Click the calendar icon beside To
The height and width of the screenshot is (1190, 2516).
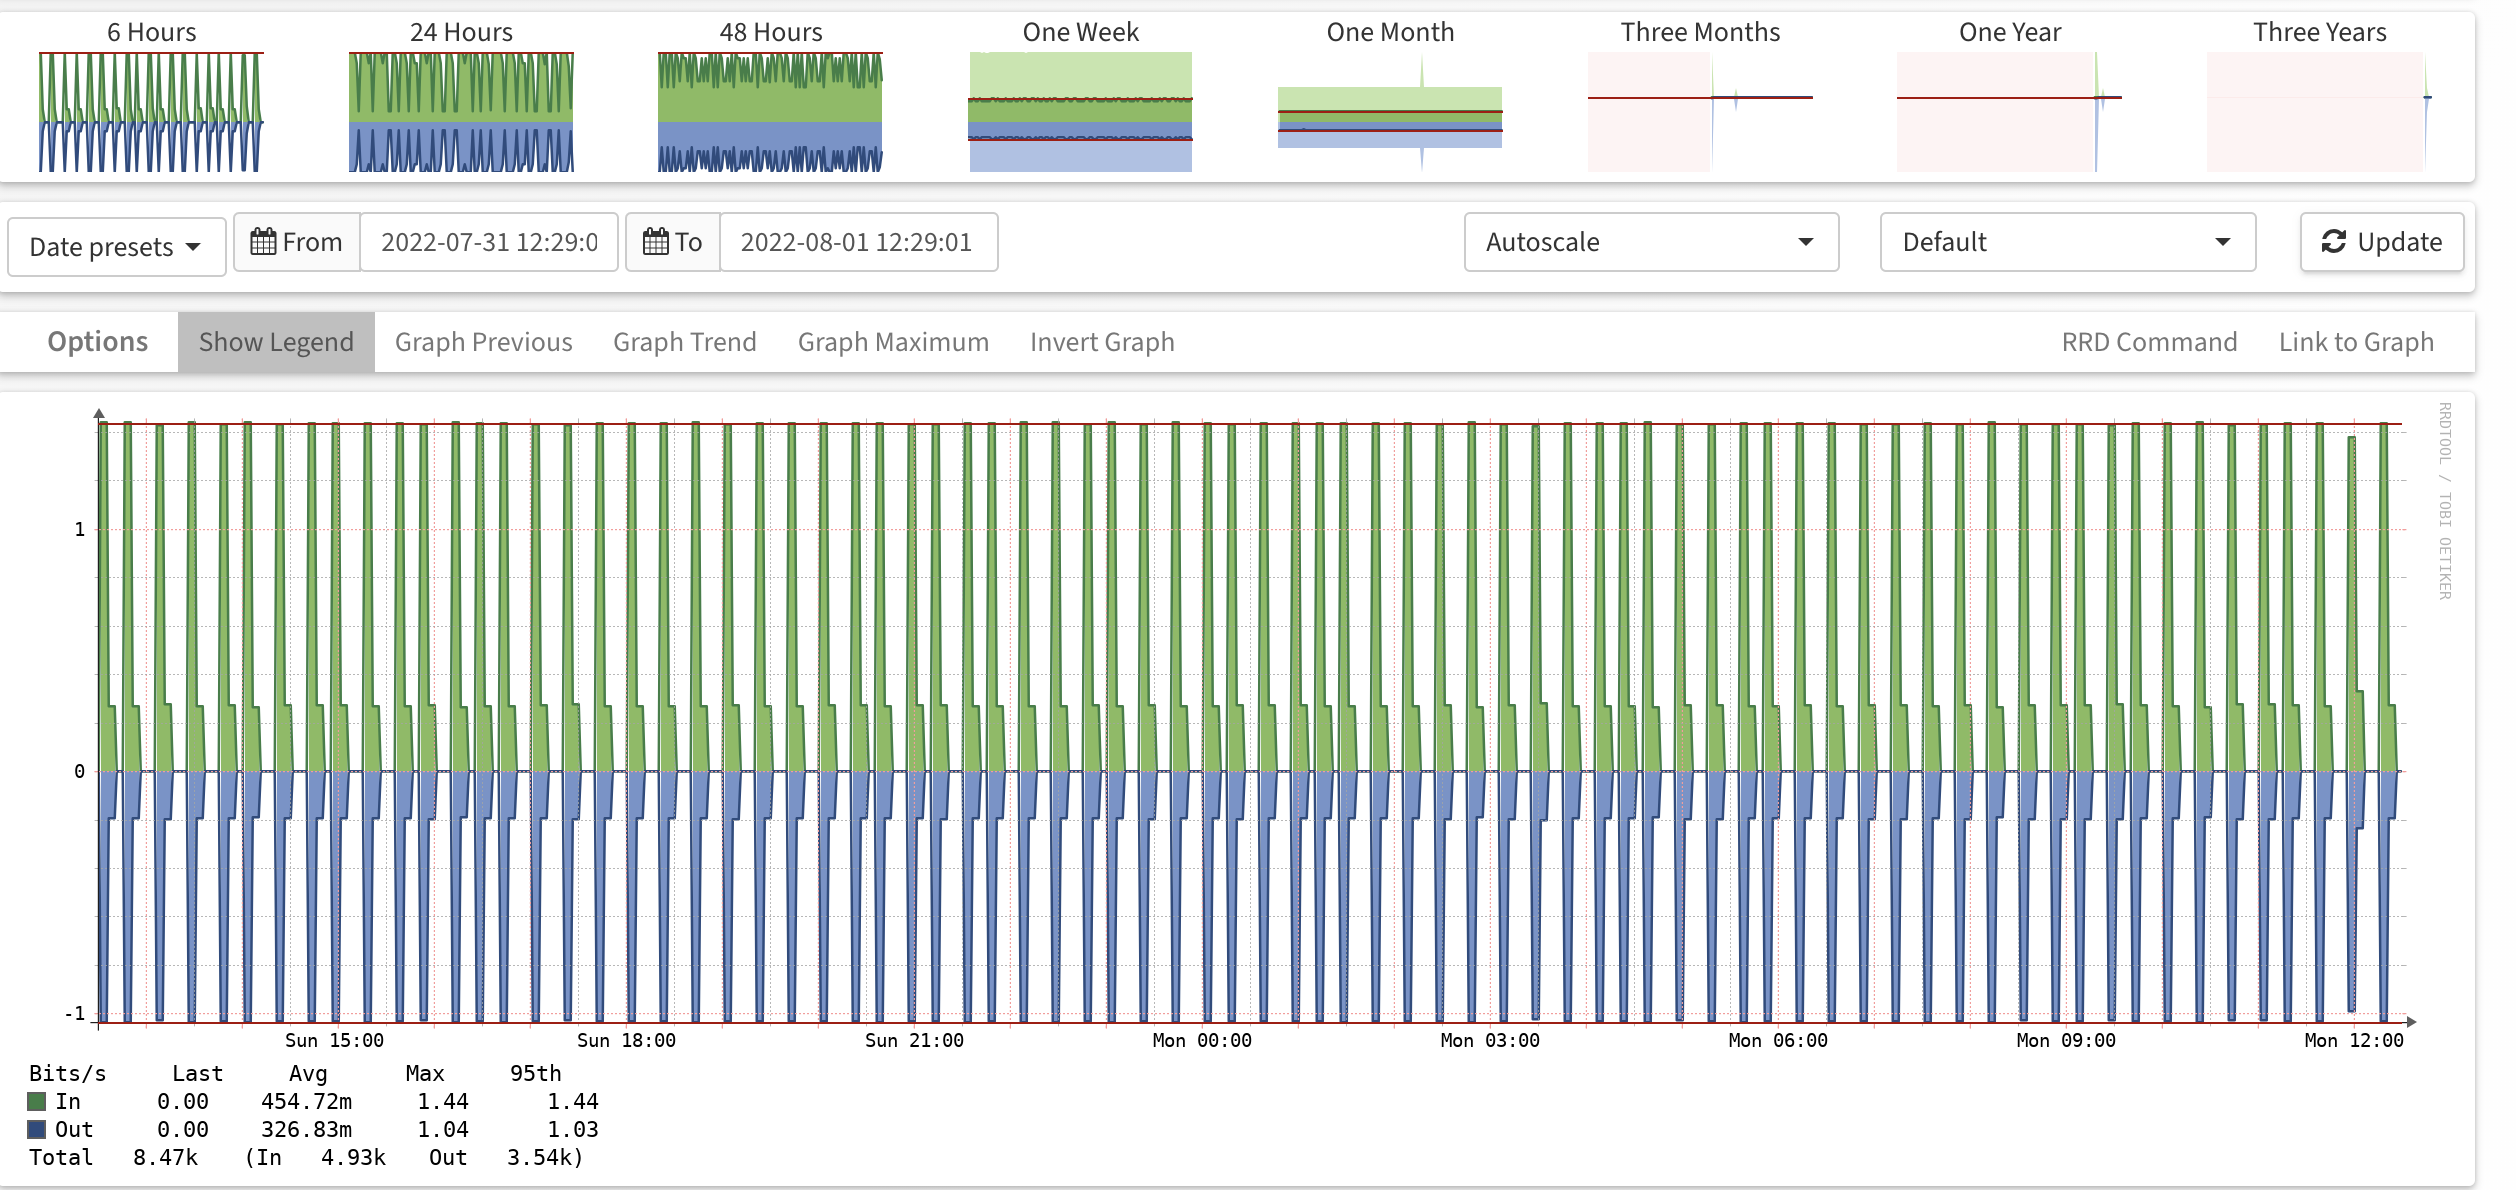pos(655,242)
